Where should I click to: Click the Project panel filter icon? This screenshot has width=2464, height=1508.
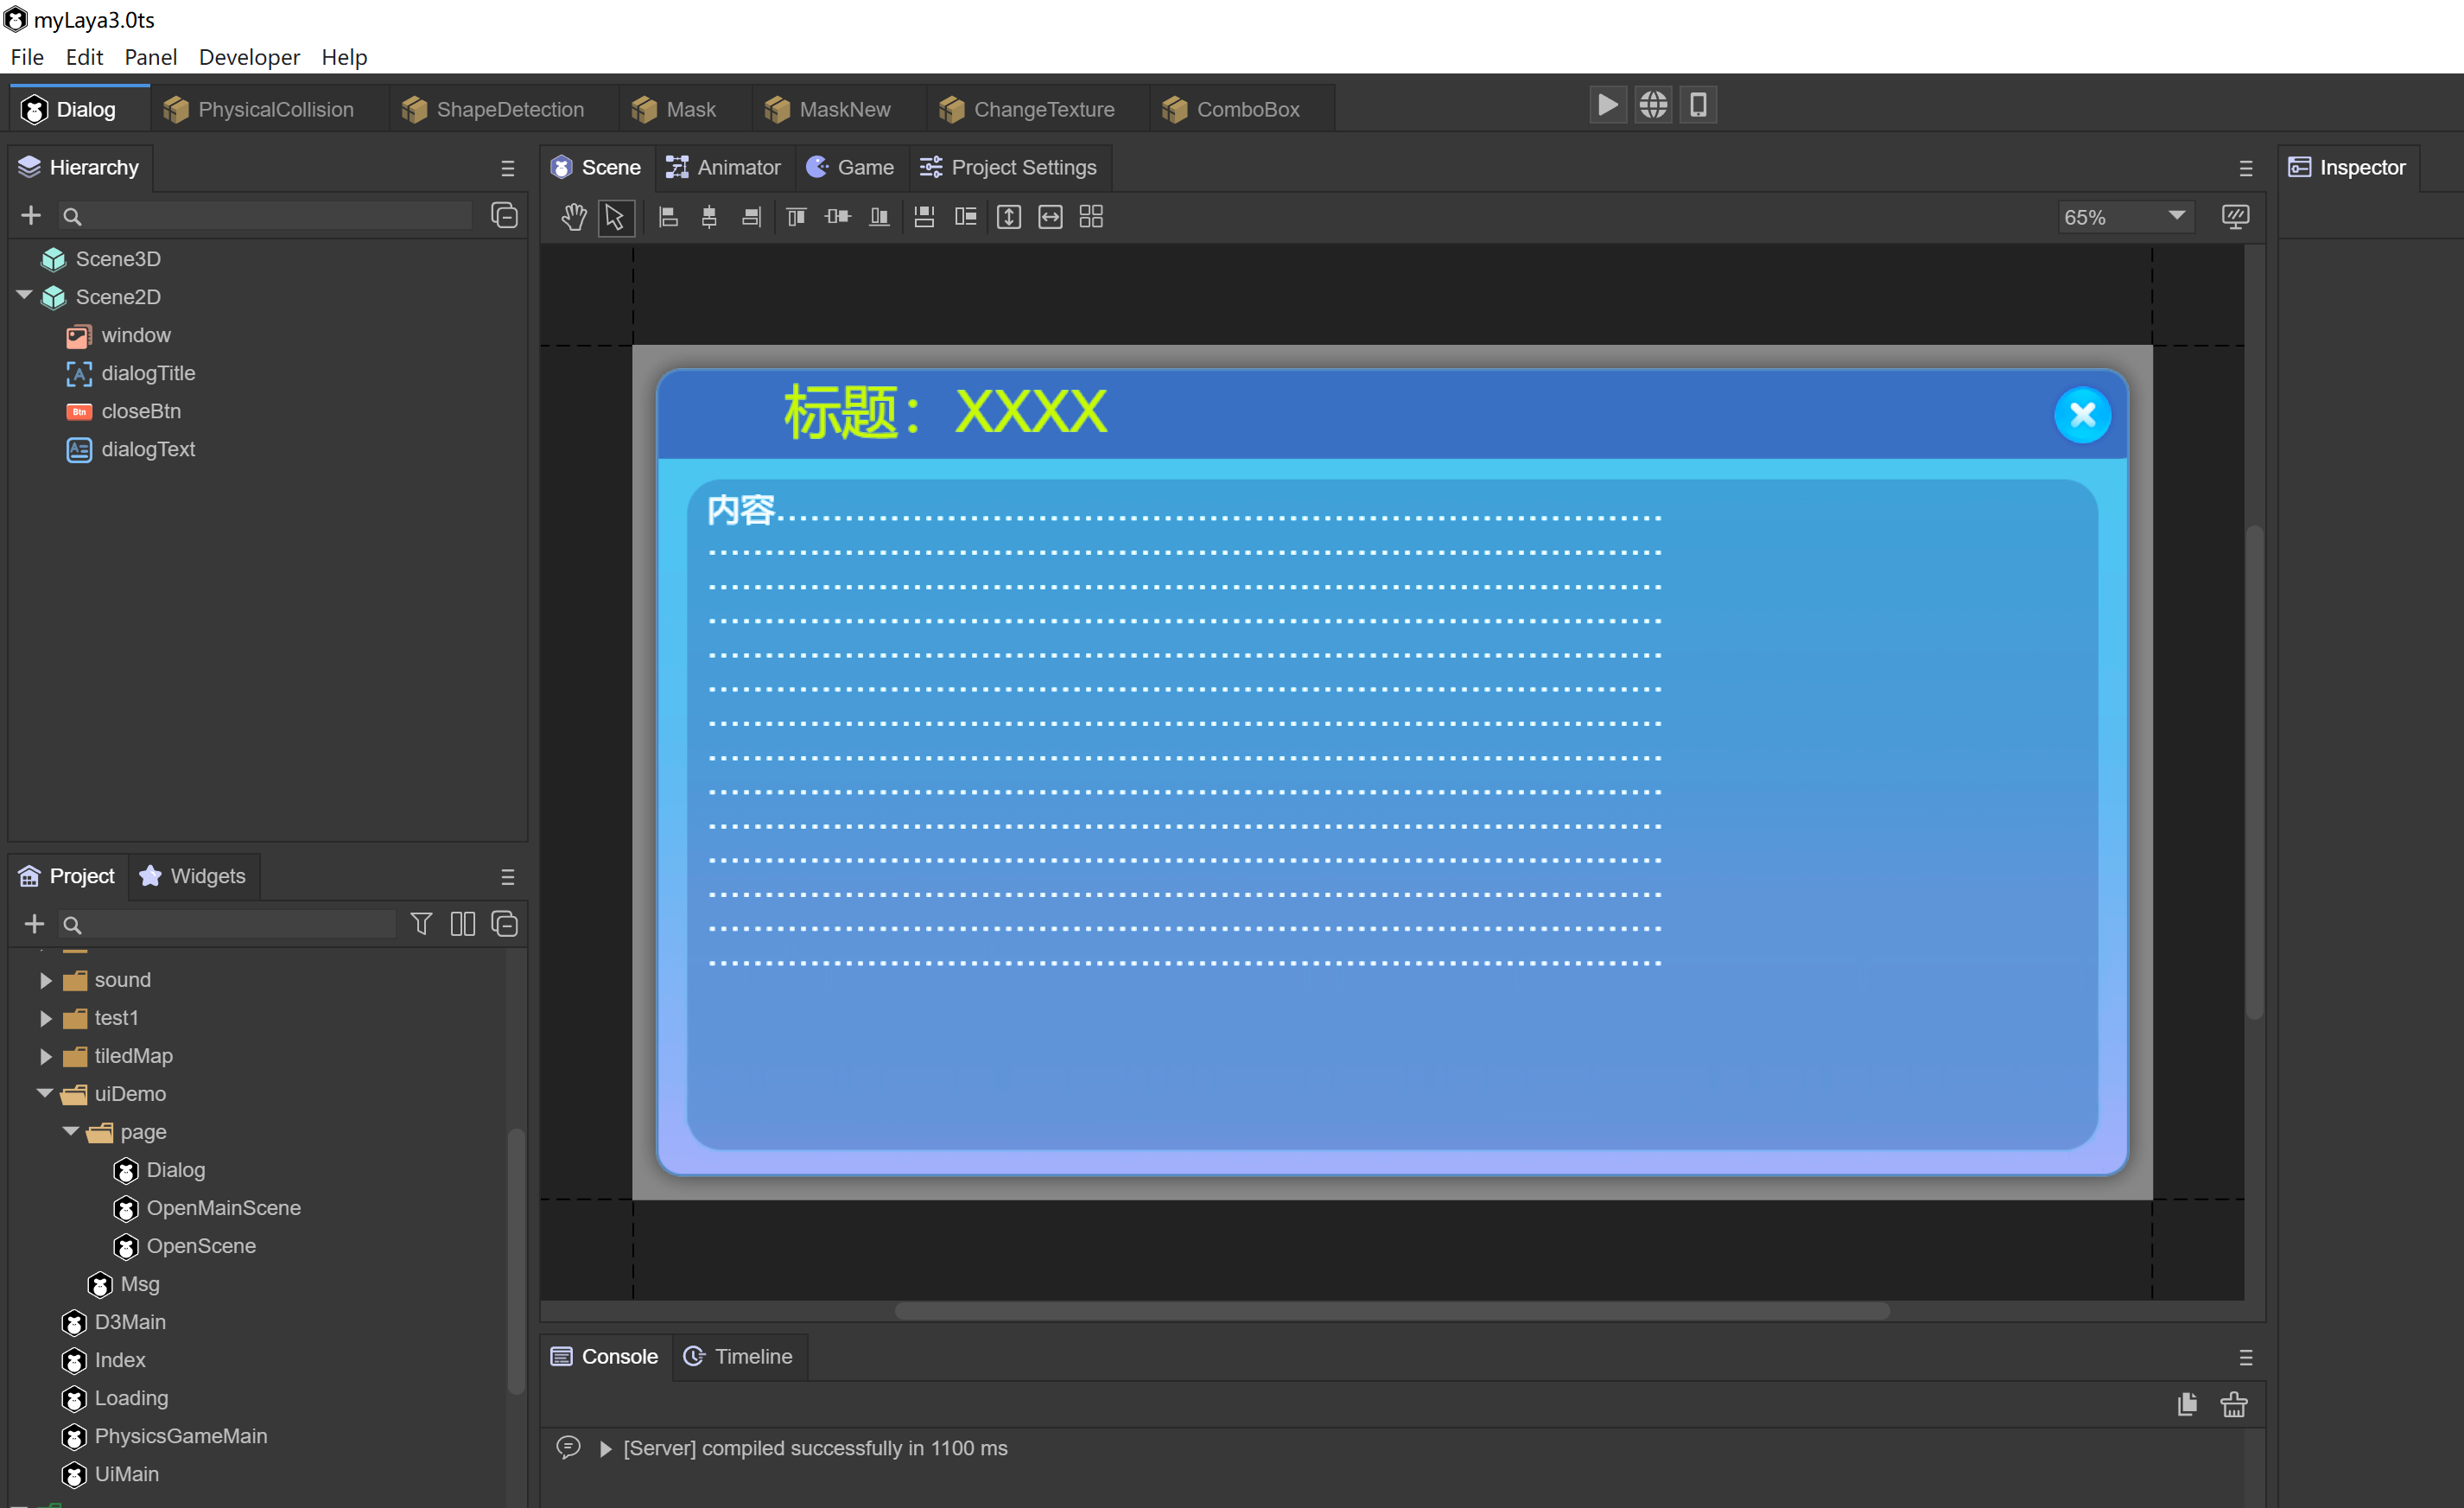421,924
